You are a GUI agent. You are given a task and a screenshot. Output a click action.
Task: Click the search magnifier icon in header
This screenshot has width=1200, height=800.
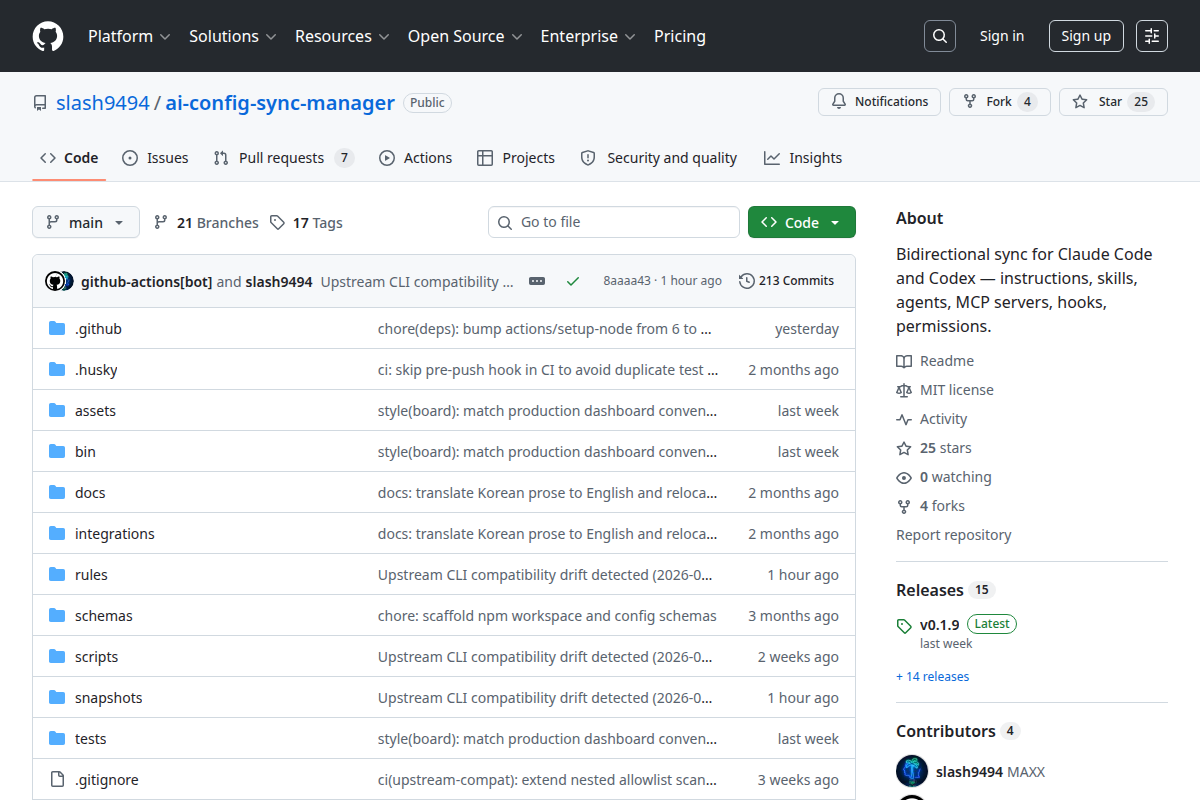(939, 36)
